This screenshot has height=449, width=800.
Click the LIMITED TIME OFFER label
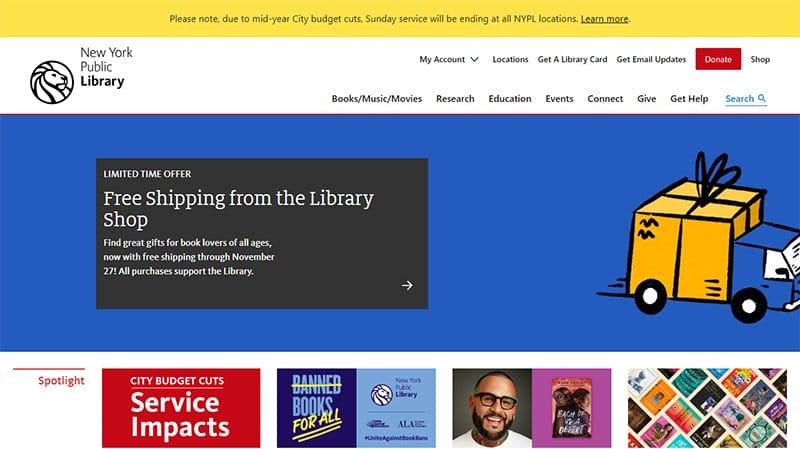(147, 174)
